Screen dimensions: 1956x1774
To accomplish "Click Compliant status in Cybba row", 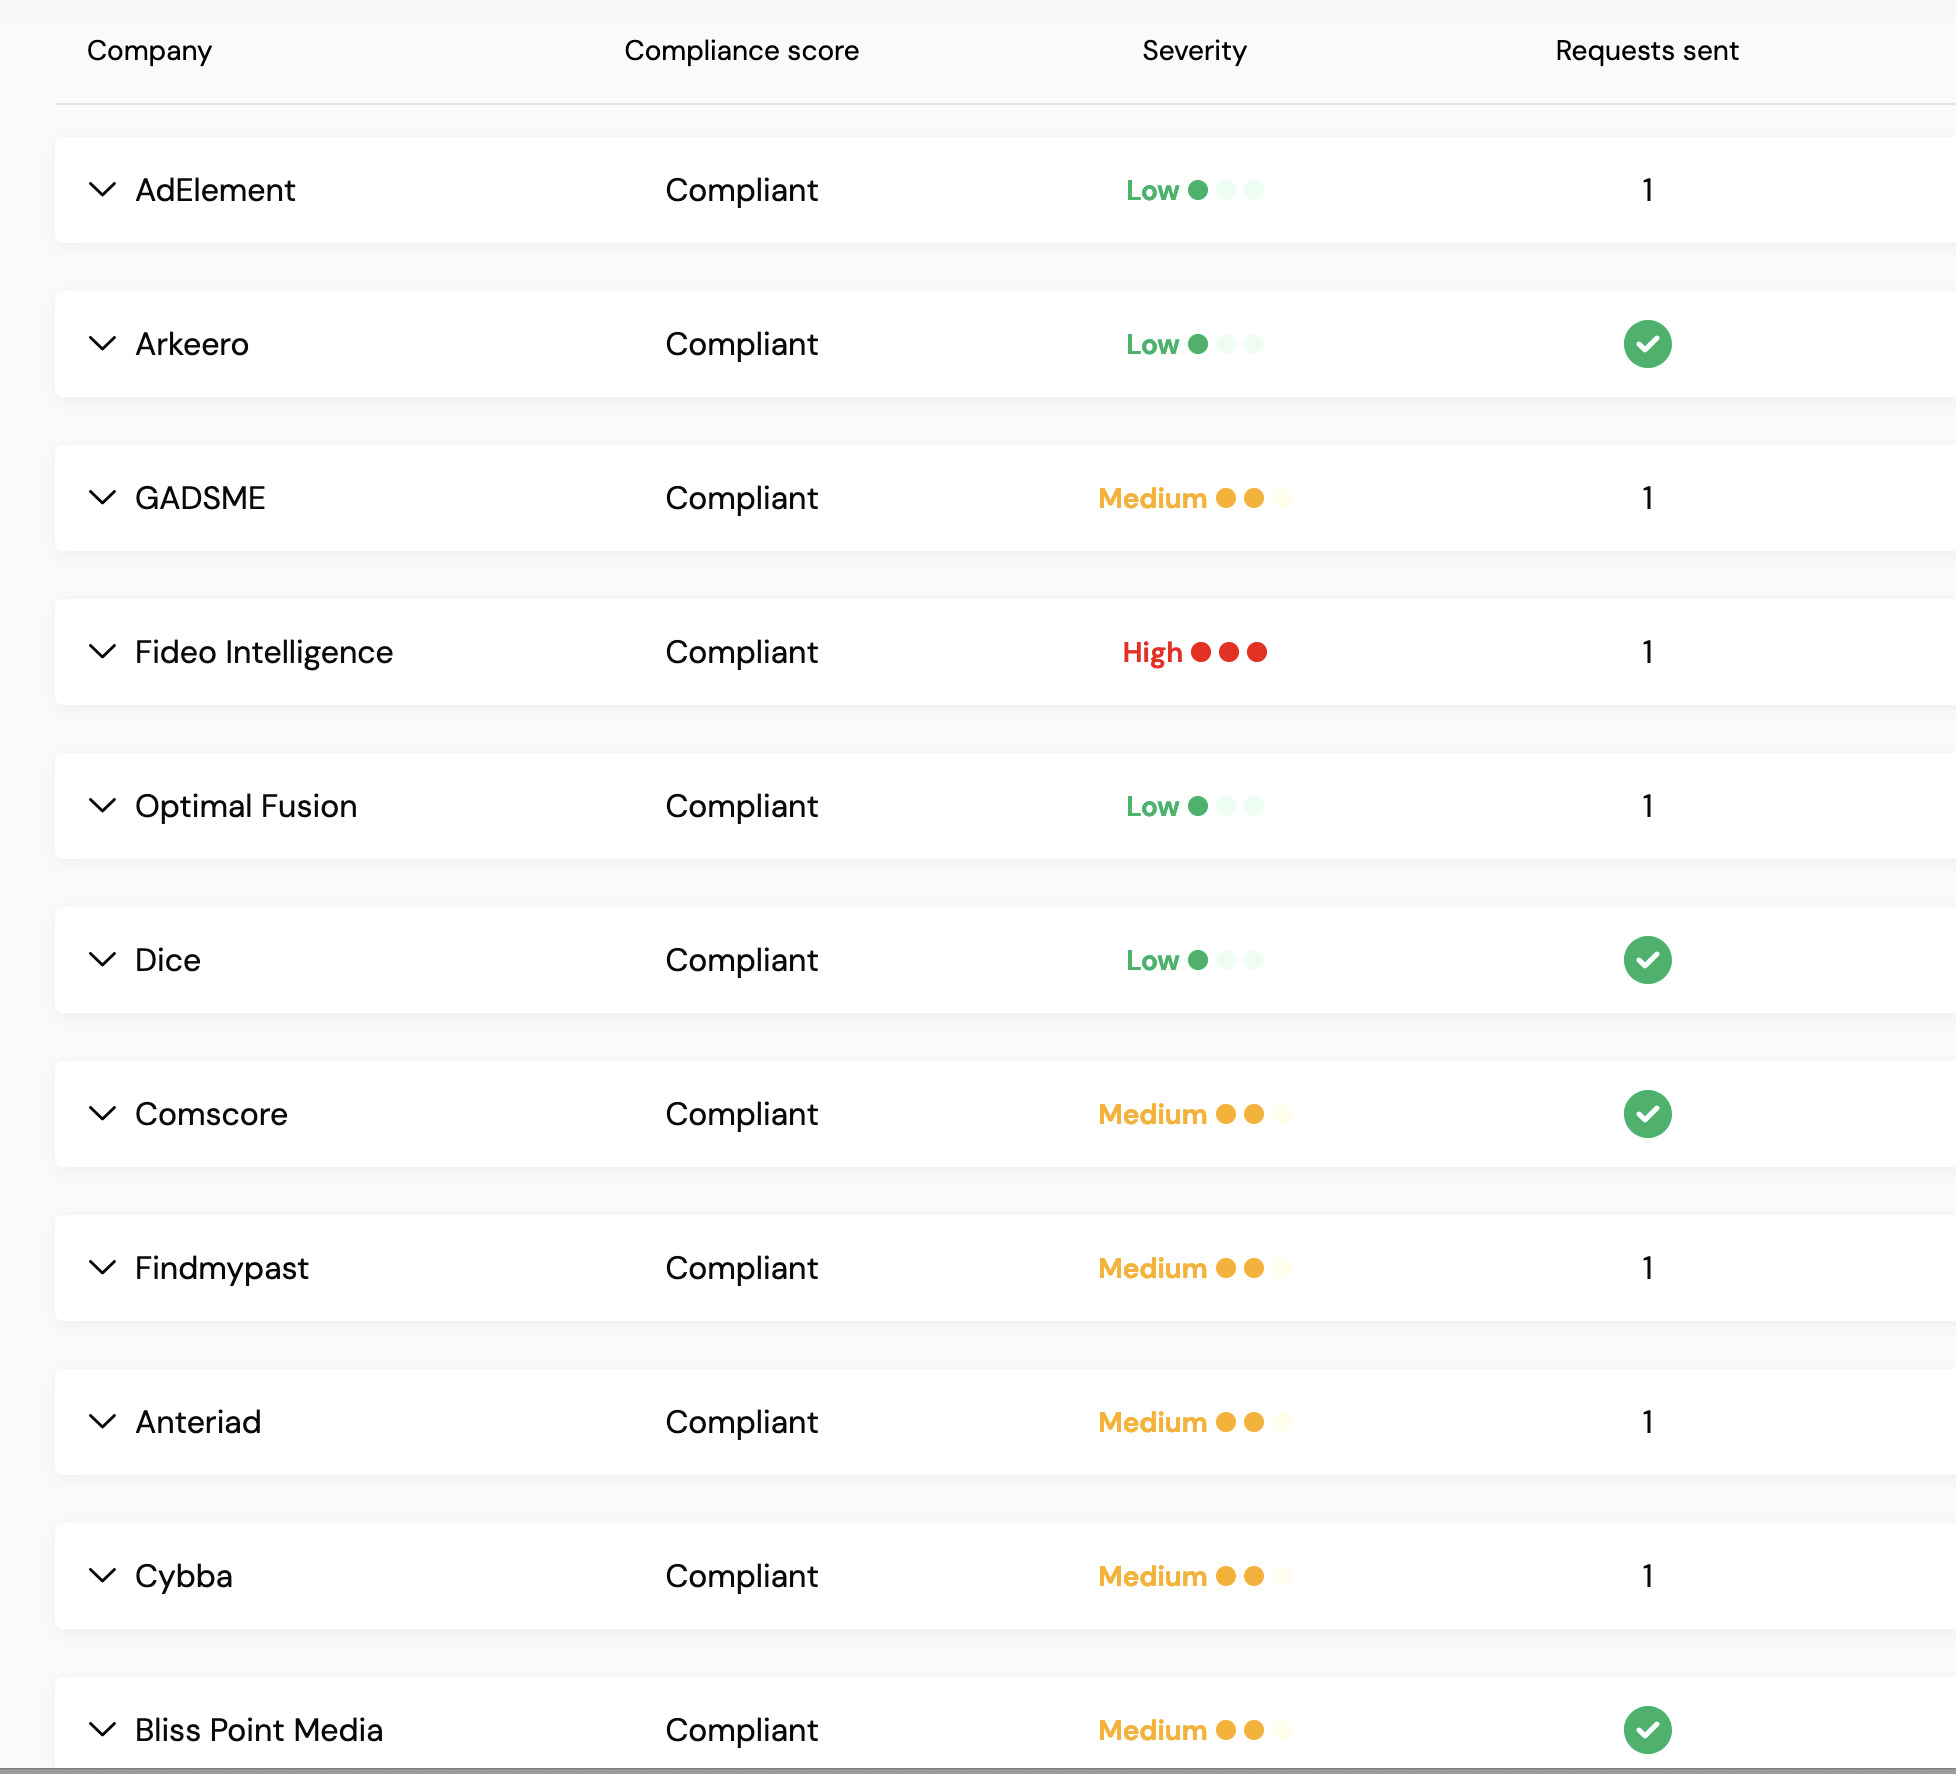I will pos(742,1576).
